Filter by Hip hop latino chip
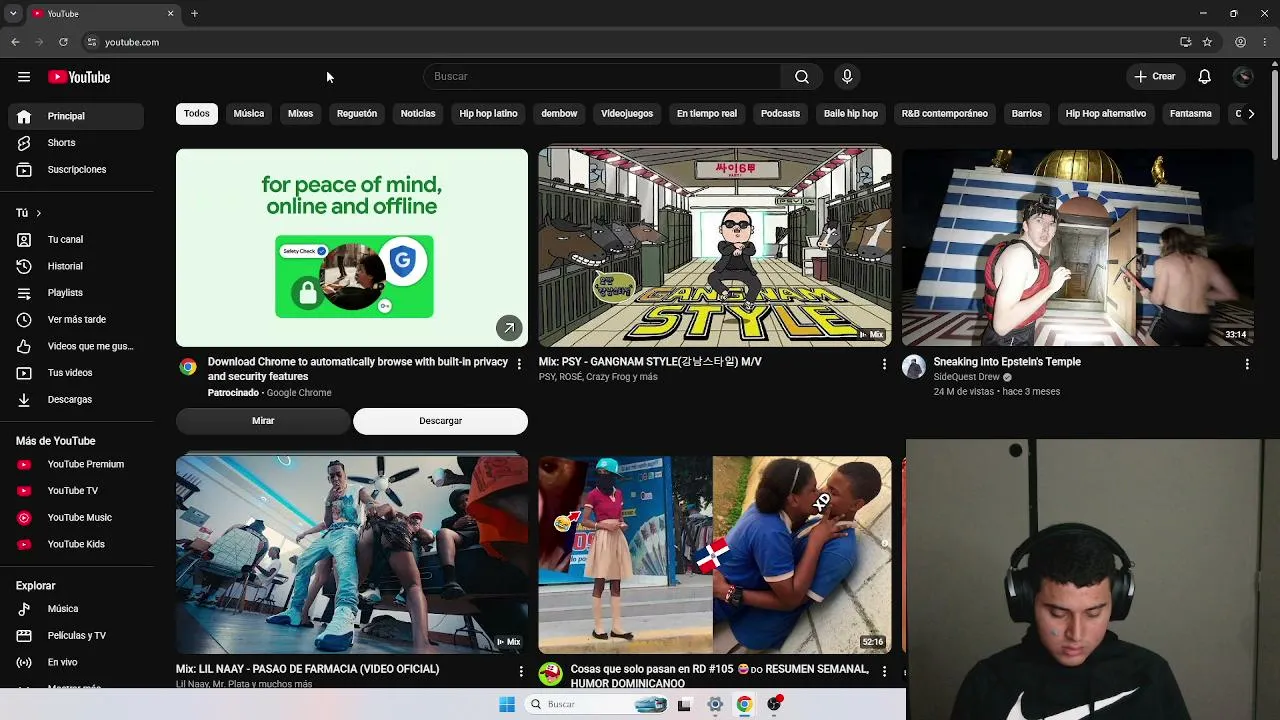Screen dimensions: 1280x720 coord(488,114)
